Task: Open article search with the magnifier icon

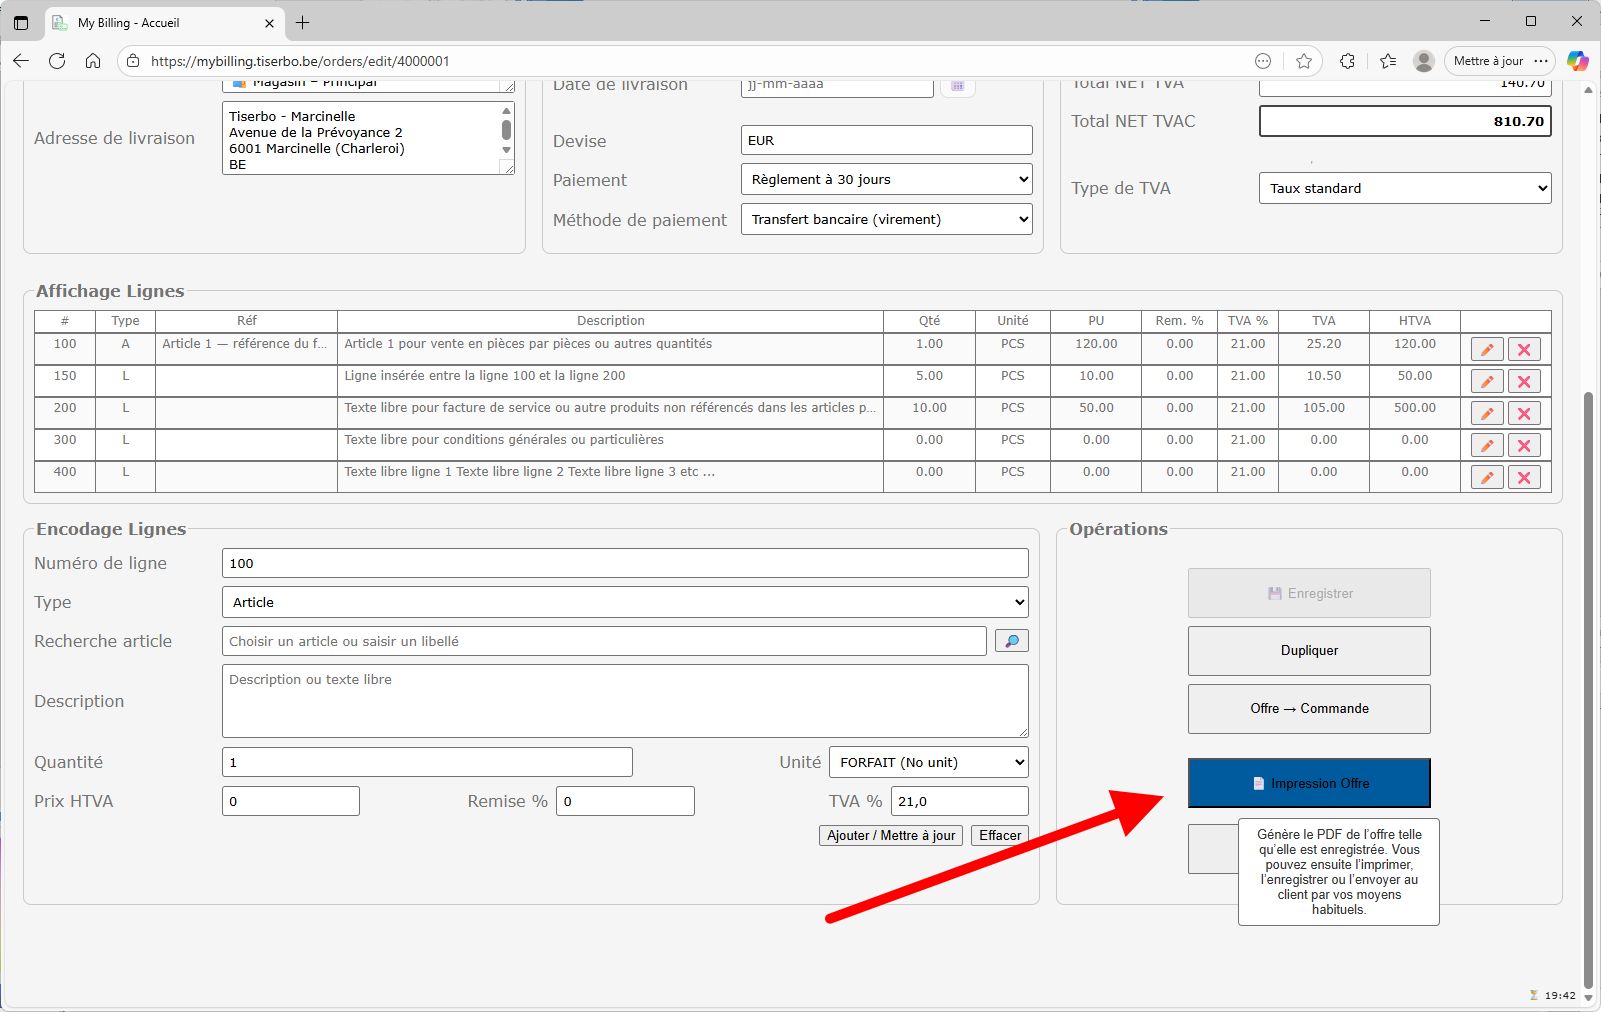Action: [1011, 641]
